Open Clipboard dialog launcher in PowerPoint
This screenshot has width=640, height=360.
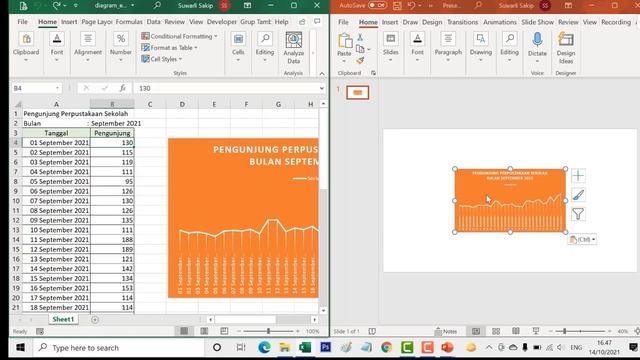click(x=373, y=73)
